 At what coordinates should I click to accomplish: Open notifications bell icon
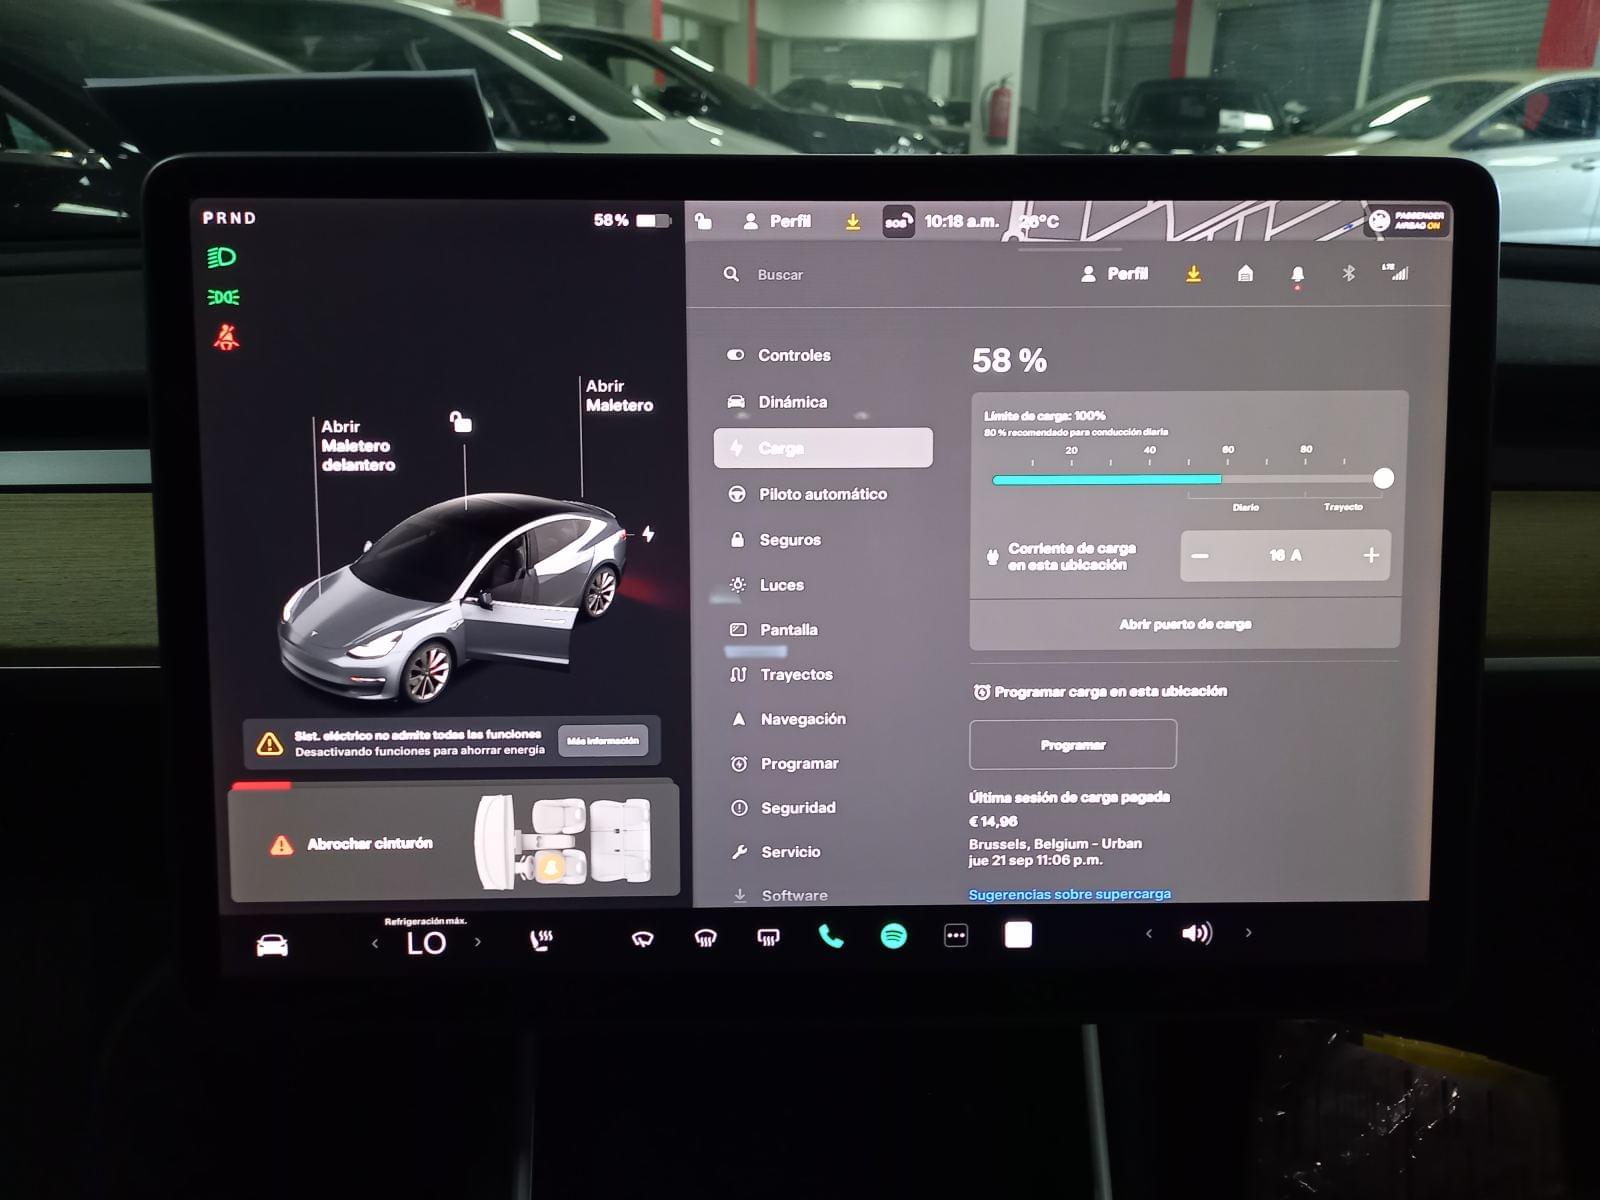point(1297,275)
